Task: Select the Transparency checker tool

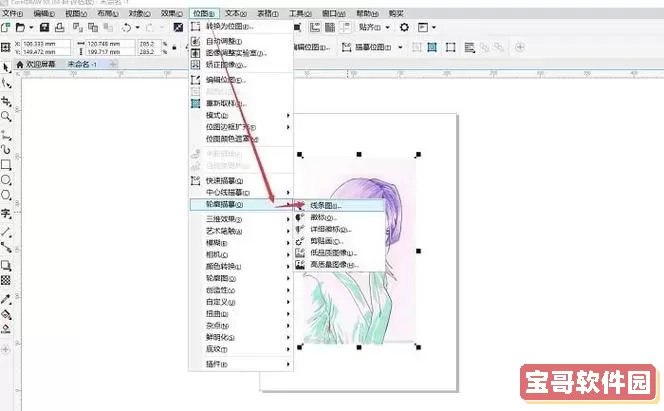Action: (x=6, y=280)
